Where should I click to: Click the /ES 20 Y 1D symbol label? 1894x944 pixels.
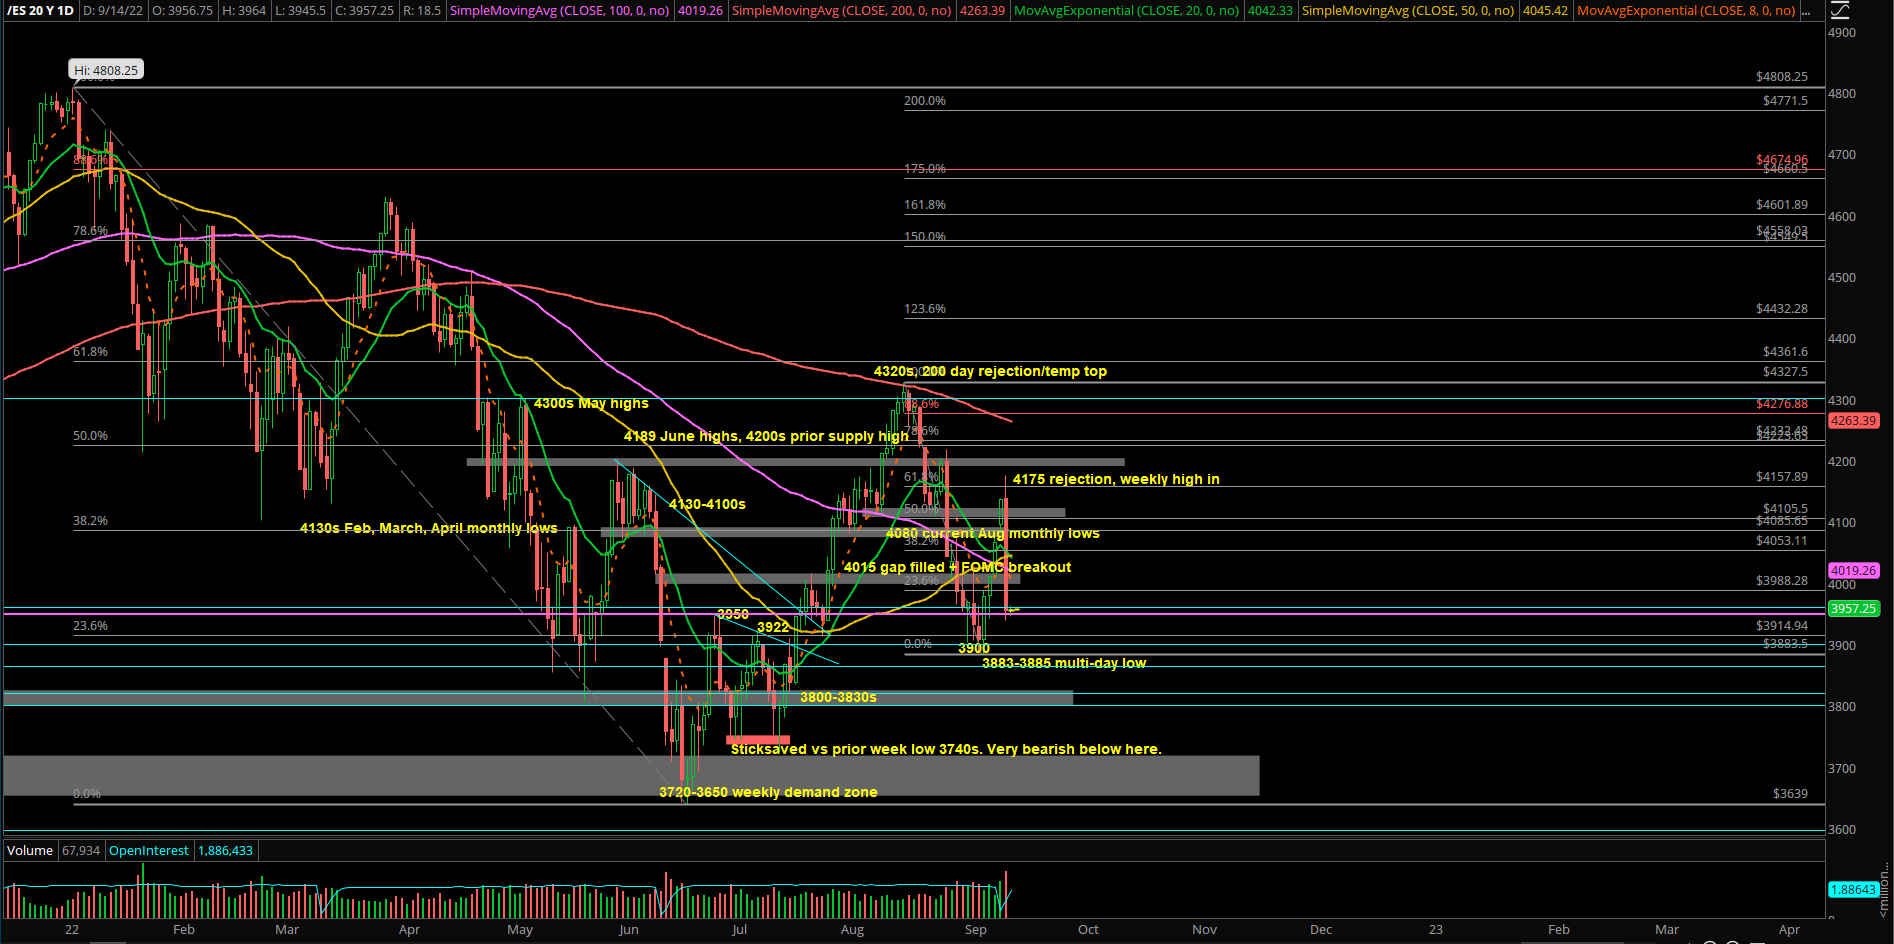coord(41,11)
